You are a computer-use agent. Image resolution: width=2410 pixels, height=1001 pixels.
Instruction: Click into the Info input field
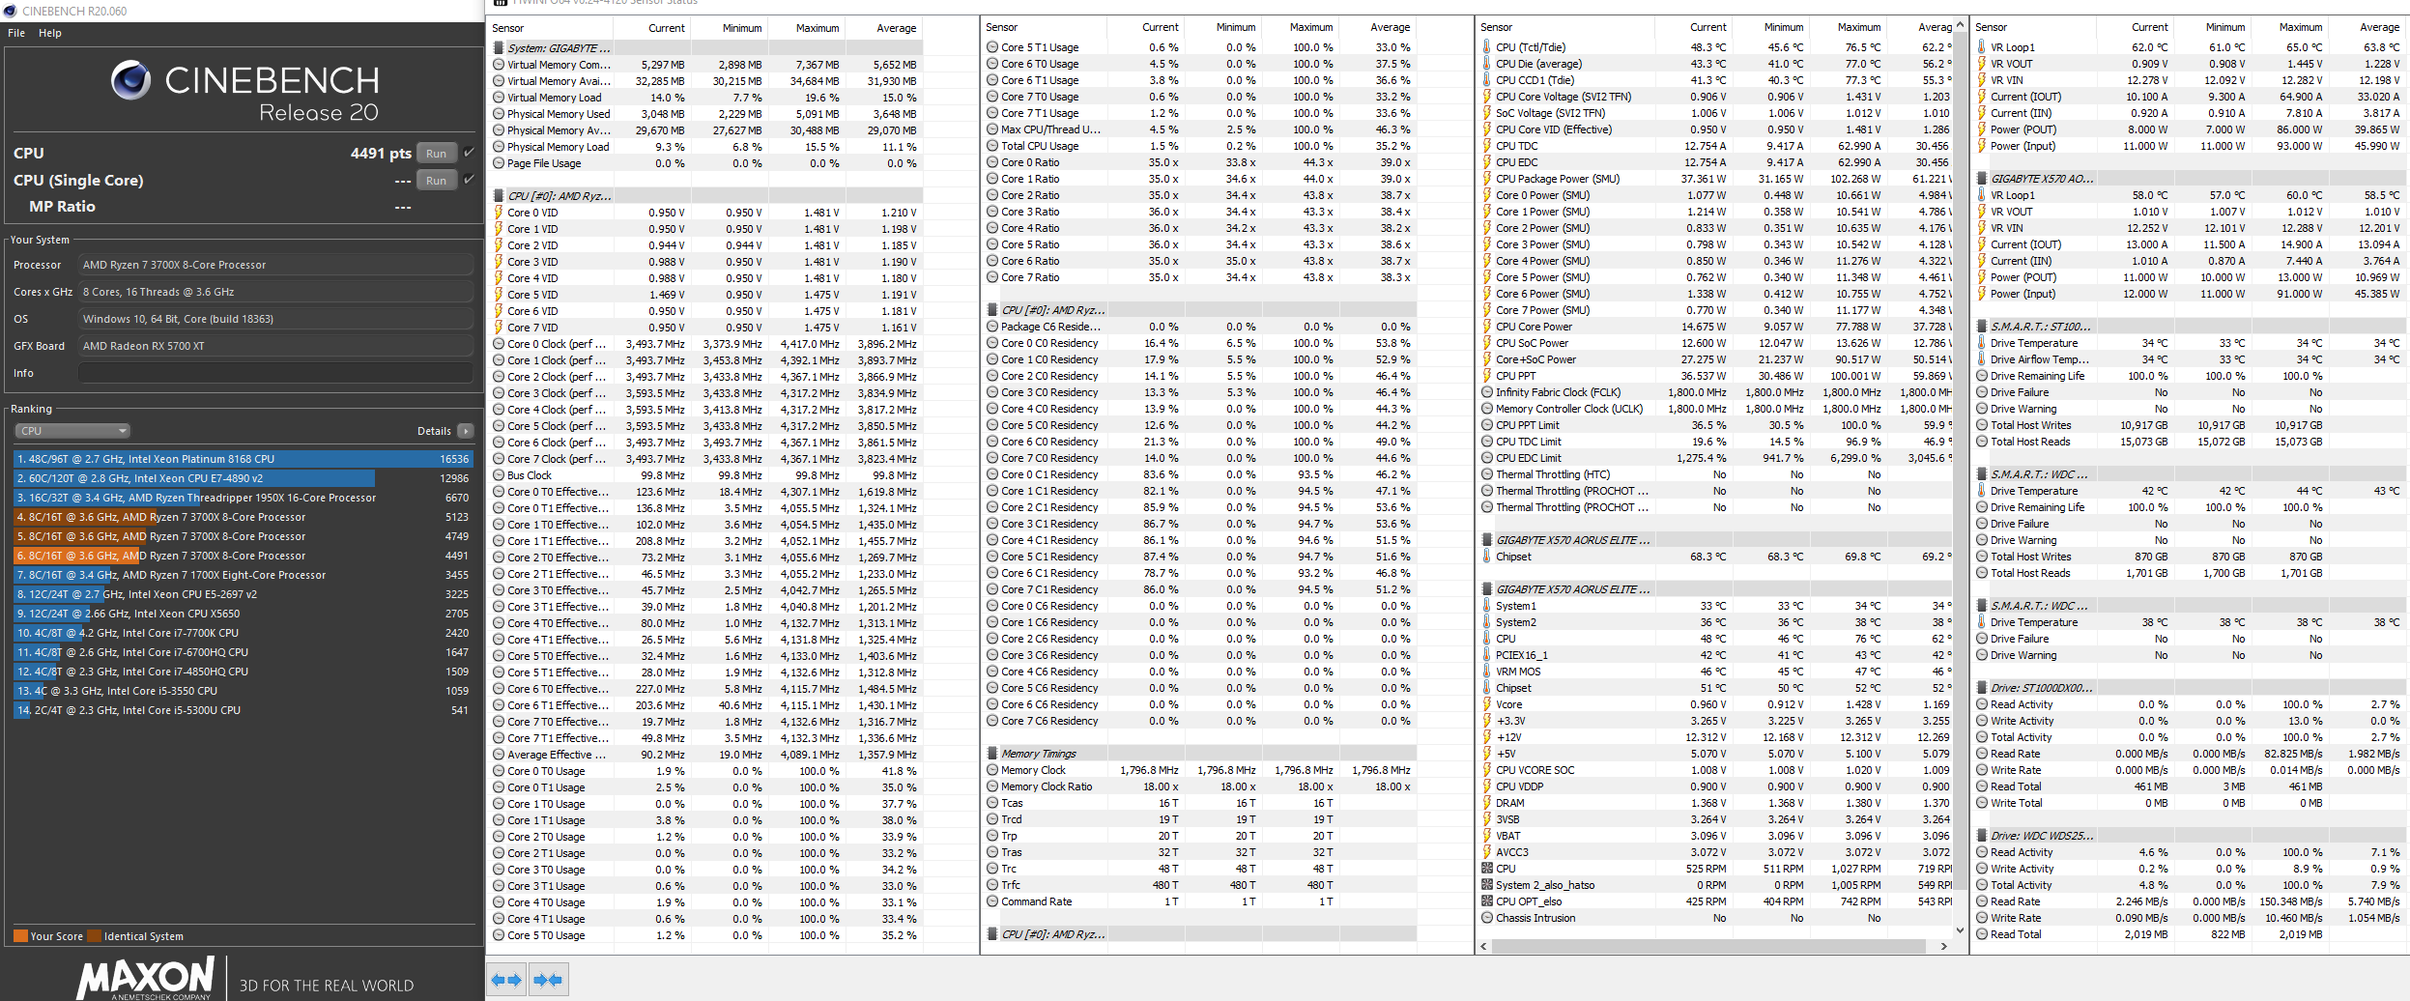(275, 373)
